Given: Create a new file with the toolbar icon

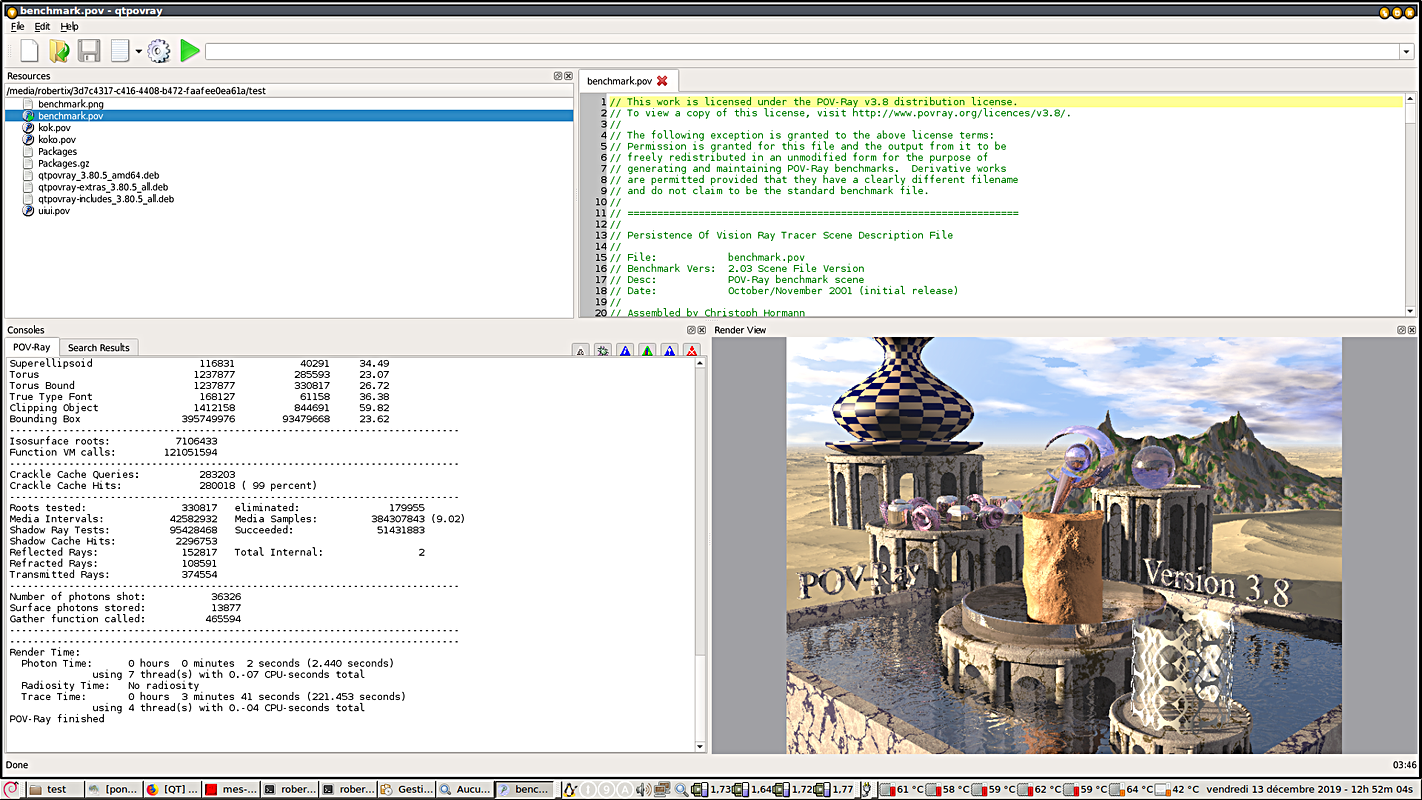Looking at the screenshot, I should click(x=29, y=51).
